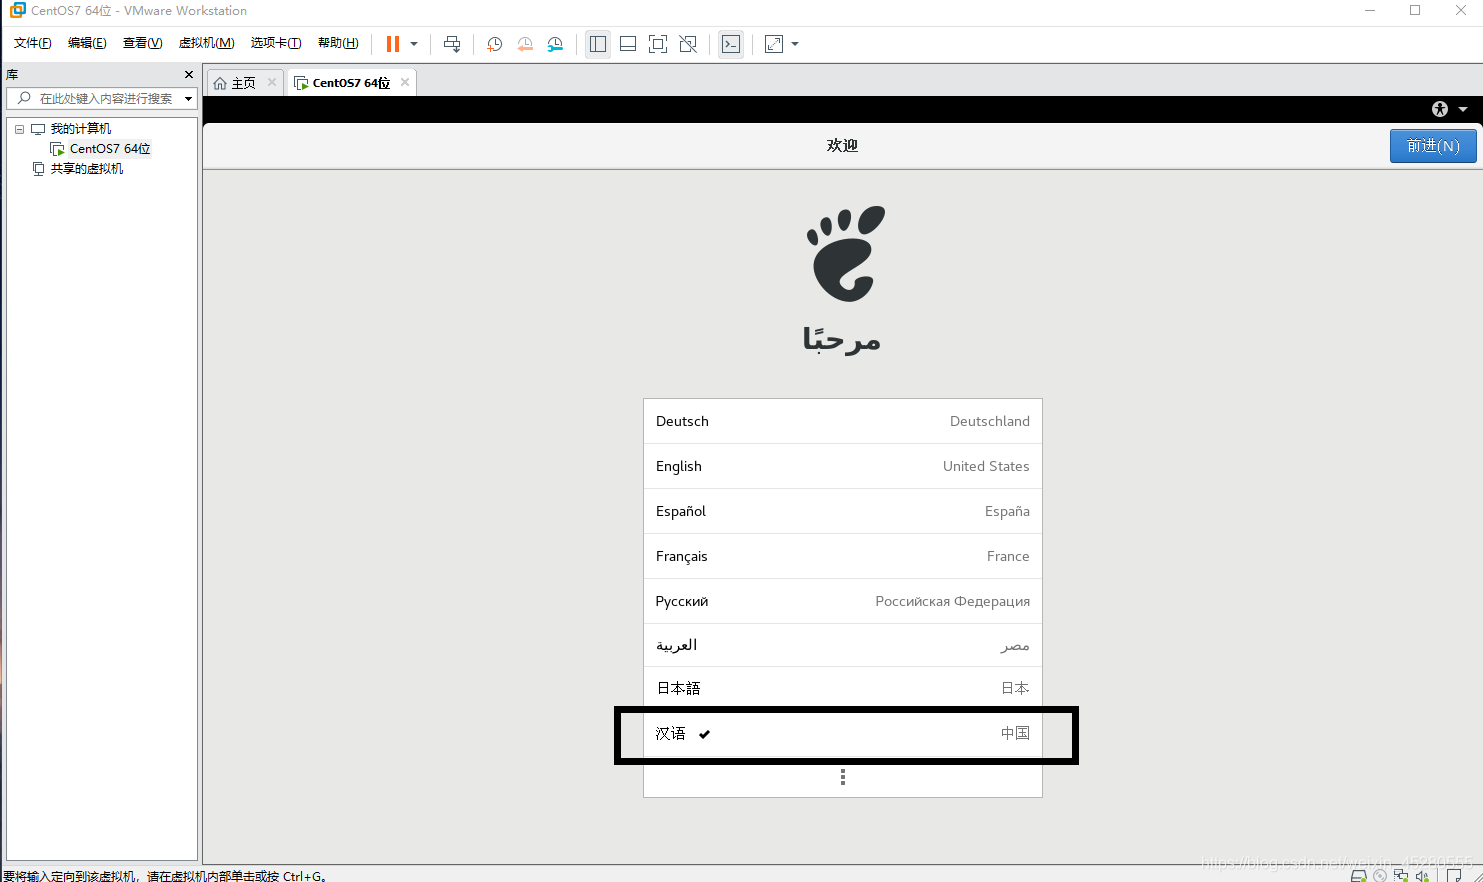The image size is (1483, 882).
Task: Collapse the 我的计算机 tree node
Action: [x=19, y=129]
